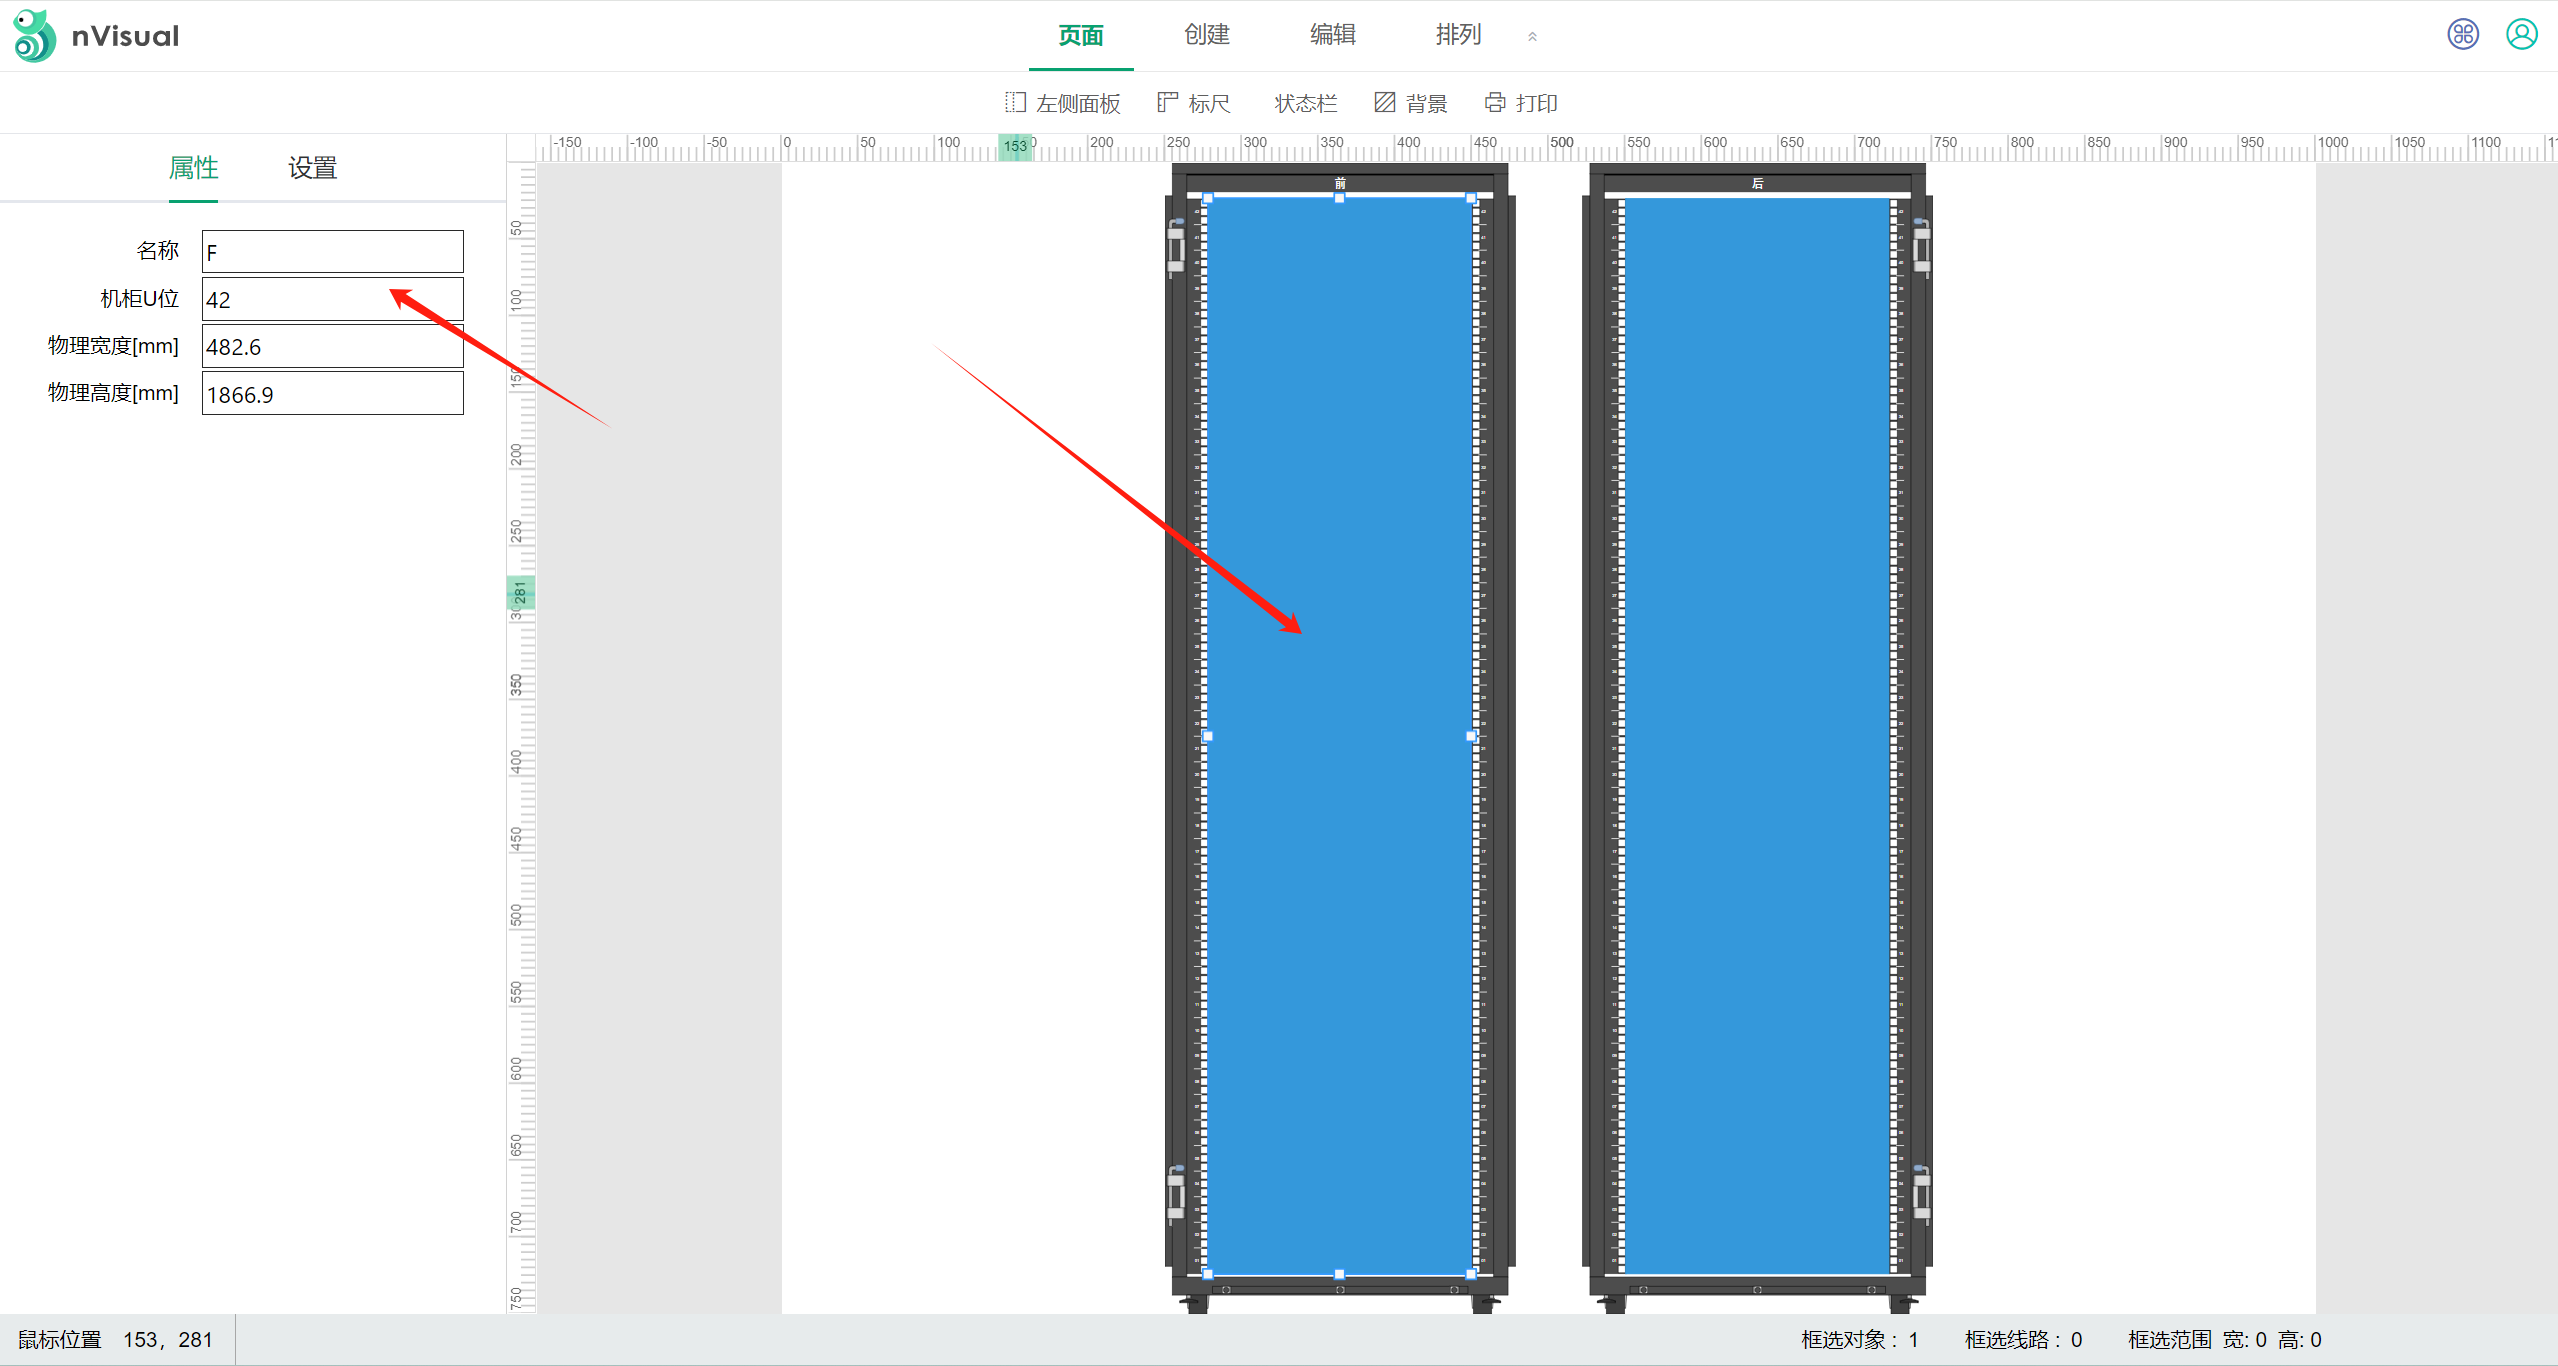Toggle the ruler (标尺) display
The height and width of the screenshot is (1366, 2558).
point(1193,103)
